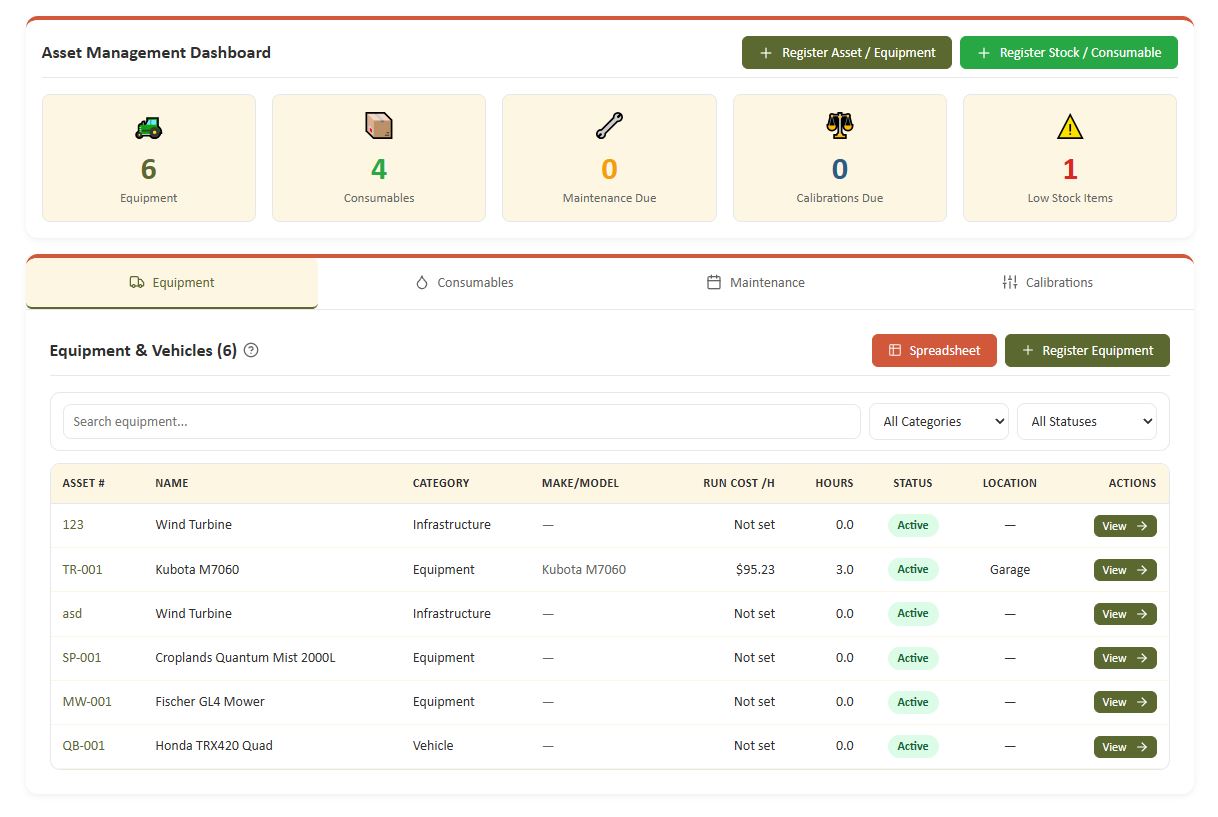This screenshot has height=817, width=1218.
Task: Click the LOCATION column header
Action: [x=1010, y=483]
